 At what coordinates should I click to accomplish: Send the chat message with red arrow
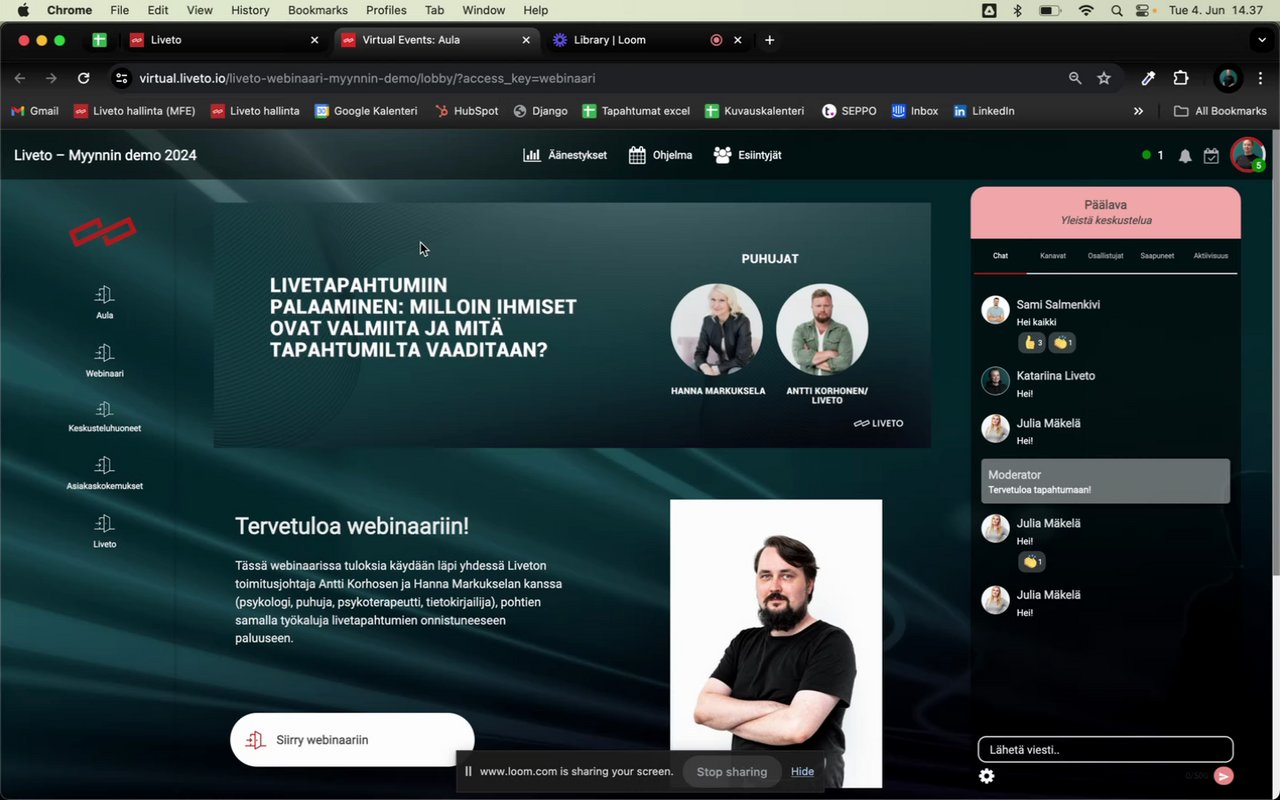click(x=1224, y=776)
